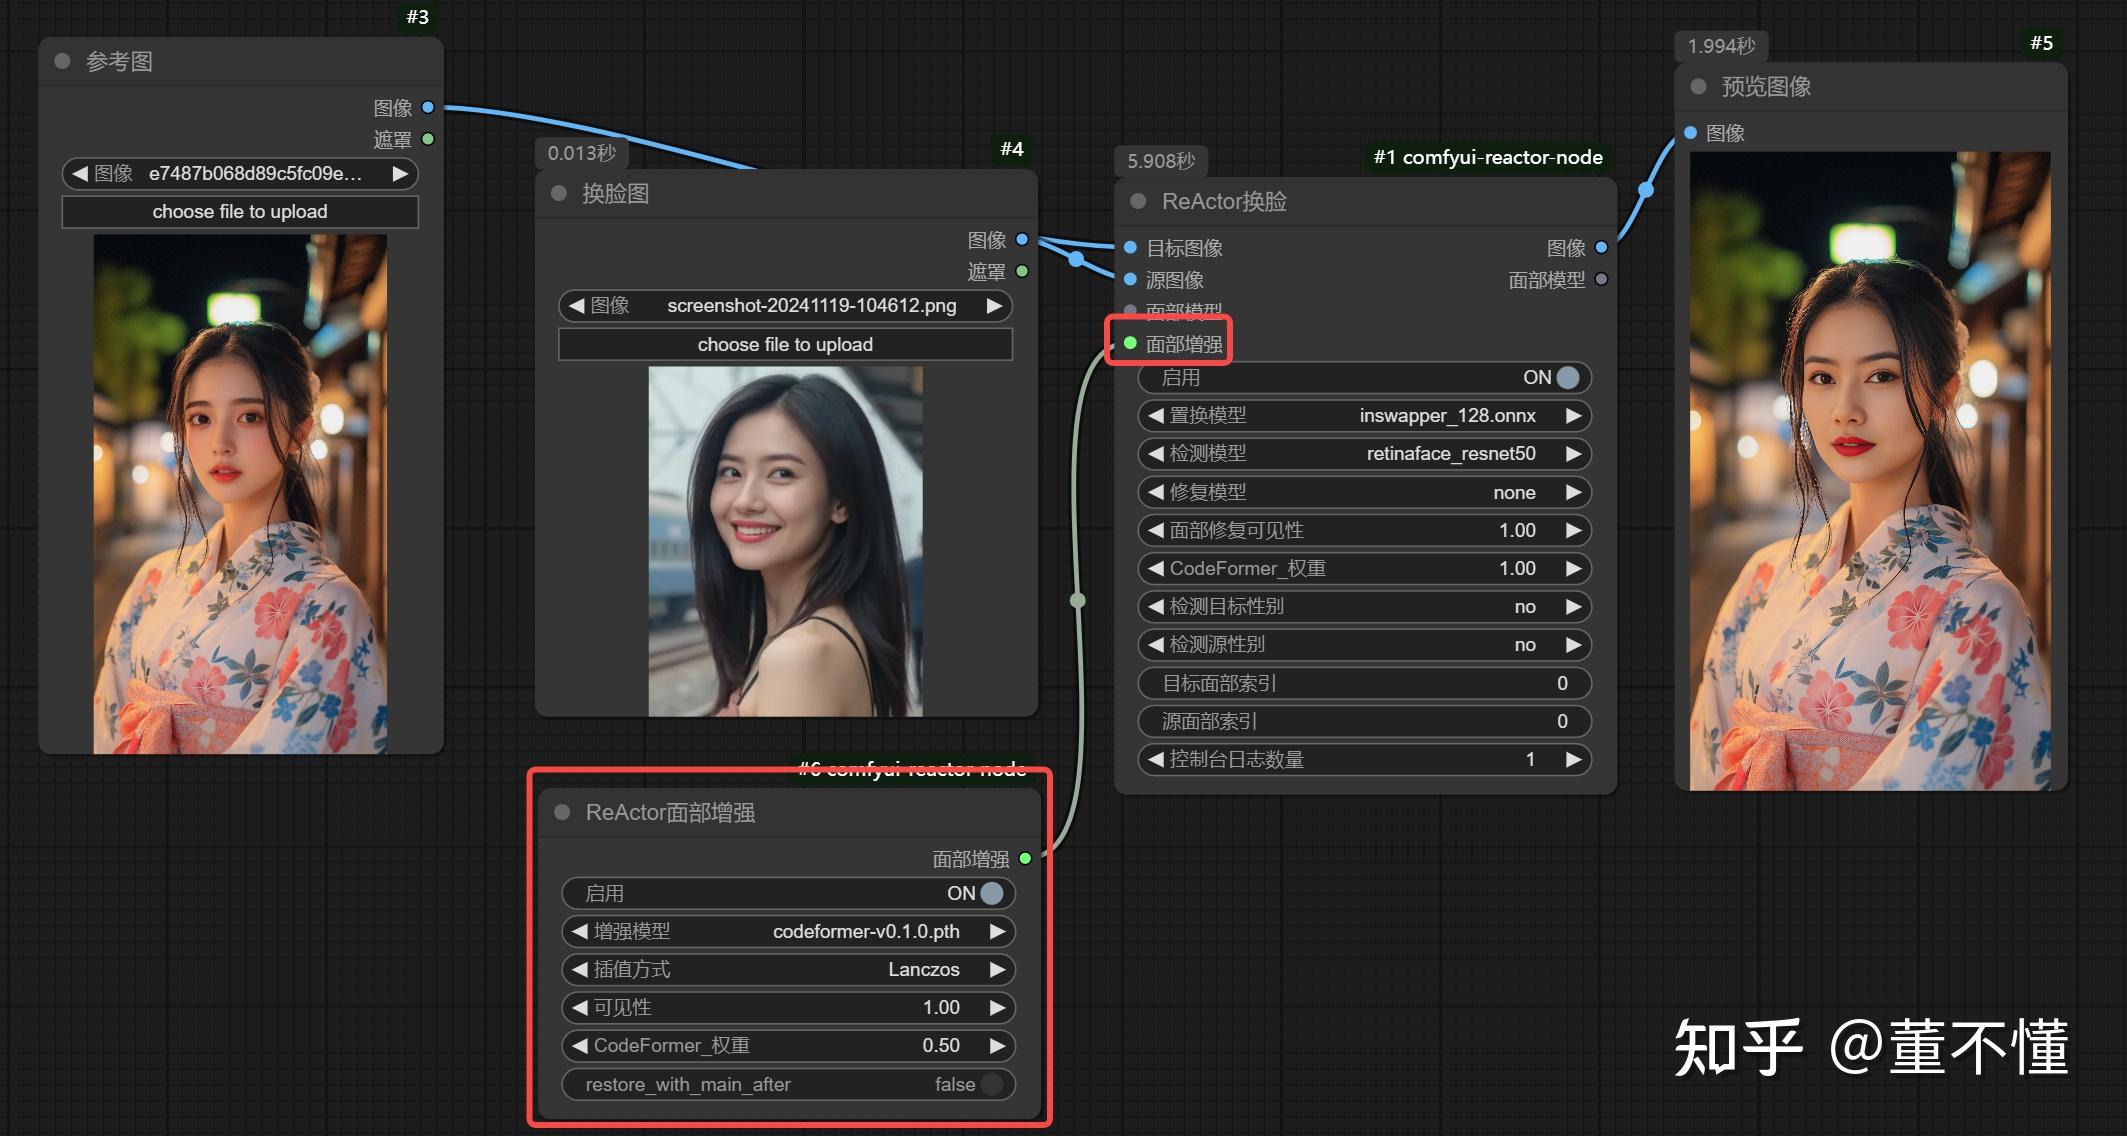Cycle the 置换模型 selector to another model
This screenshot has height=1136, width=2127.
[1575, 415]
